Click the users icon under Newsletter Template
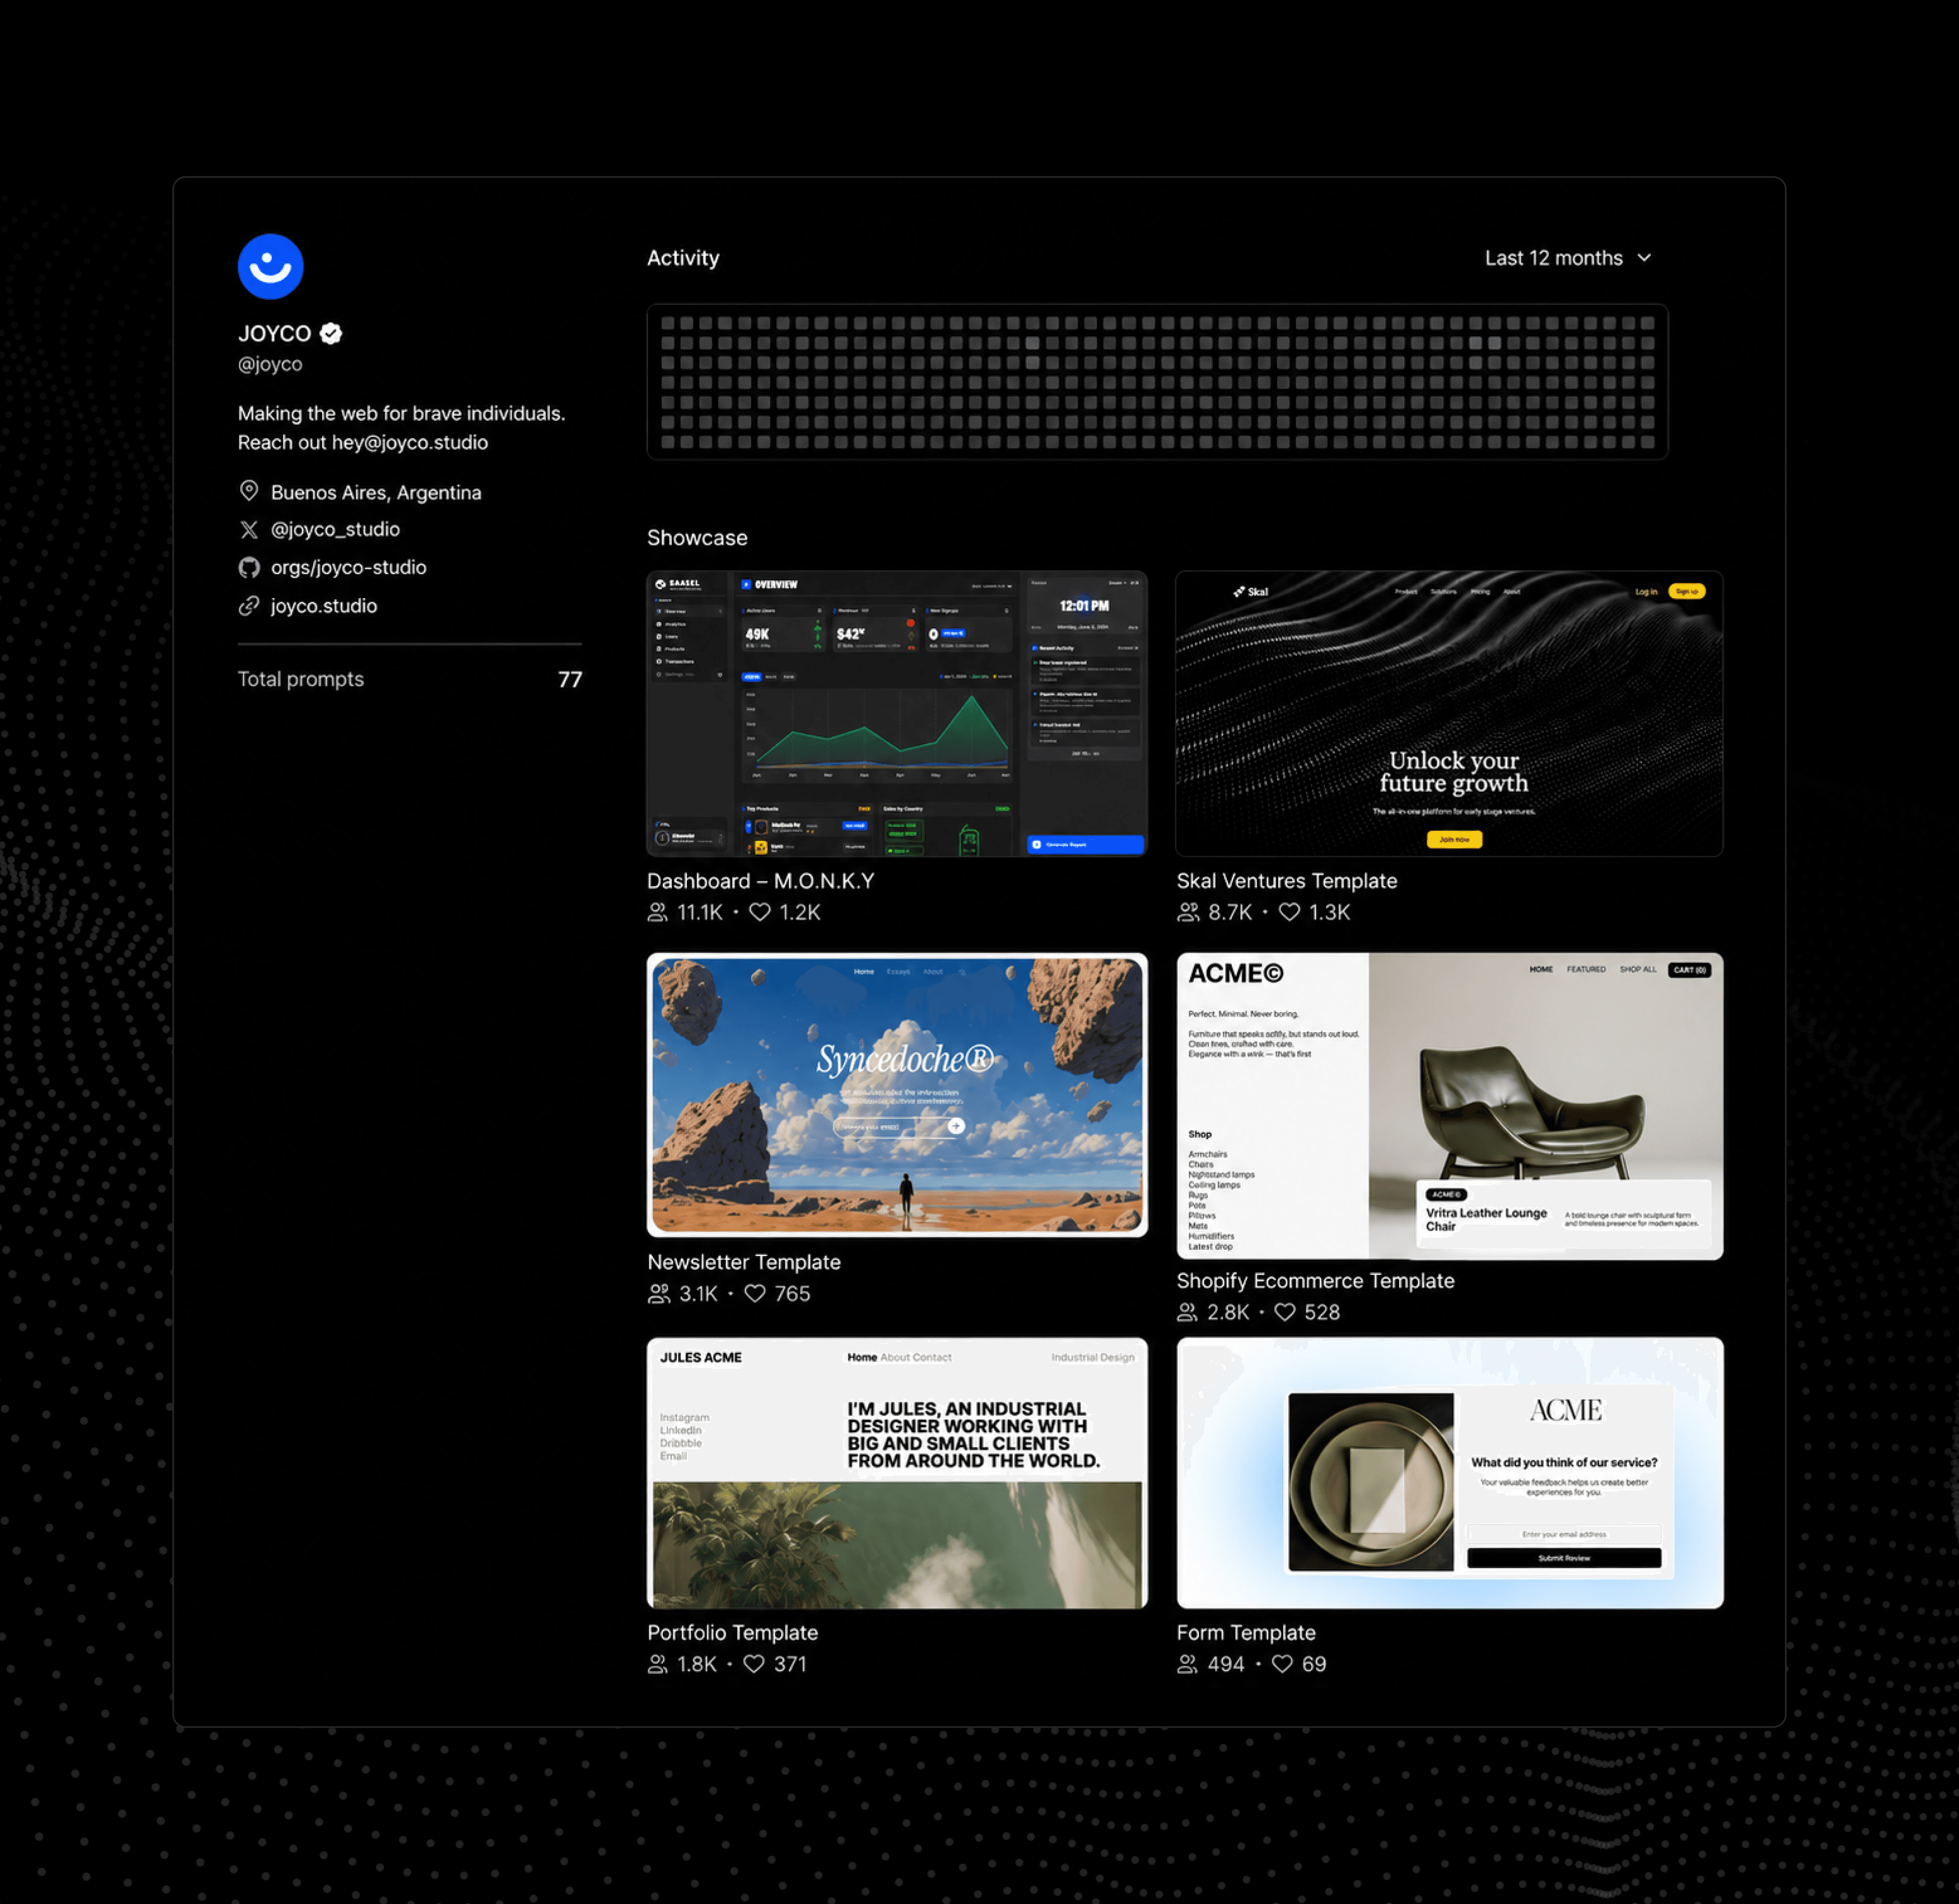Viewport: 1959px width, 1904px height. point(658,1293)
